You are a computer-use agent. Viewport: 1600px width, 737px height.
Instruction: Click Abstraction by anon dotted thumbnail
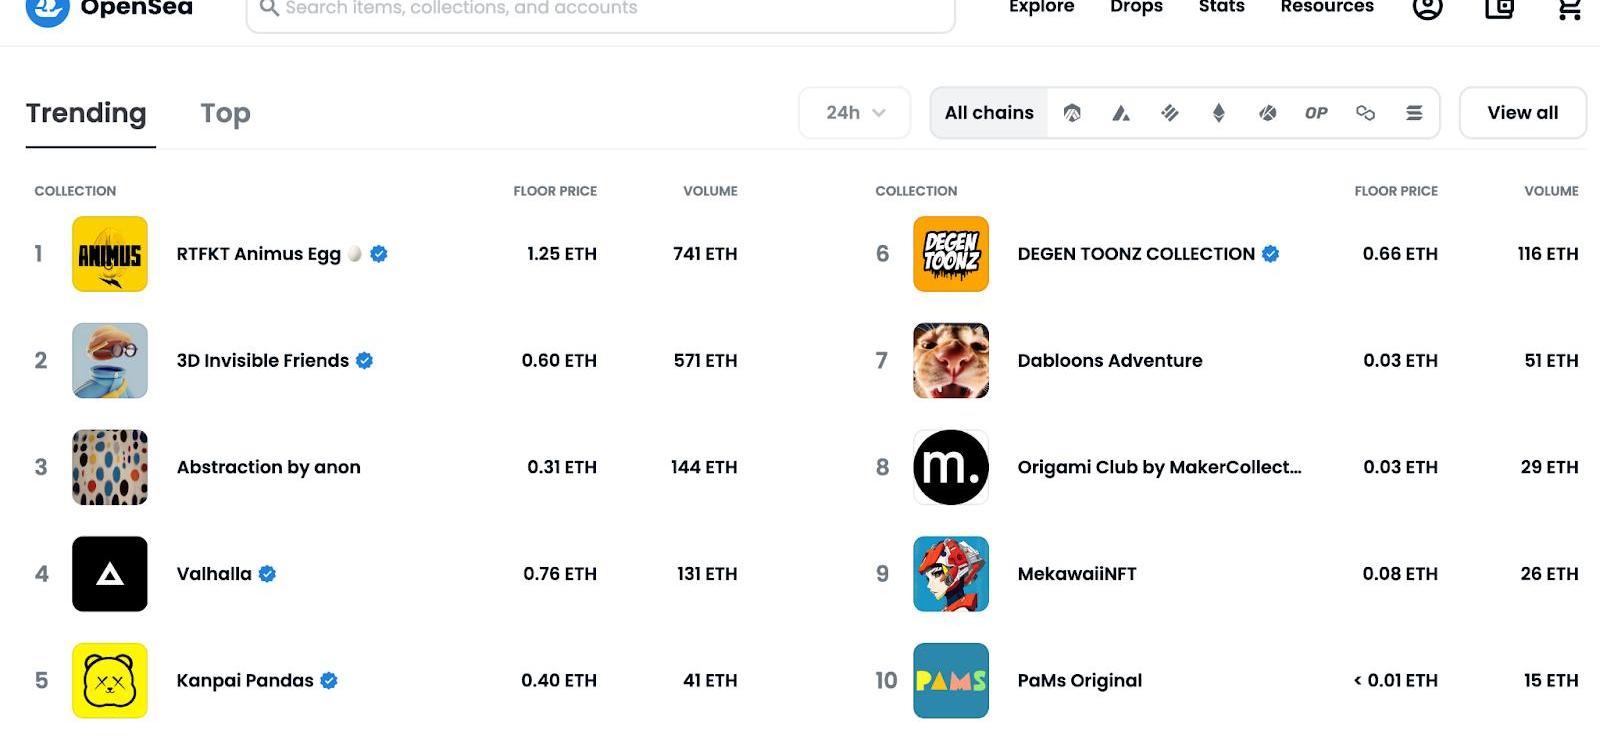(x=110, y=467)
